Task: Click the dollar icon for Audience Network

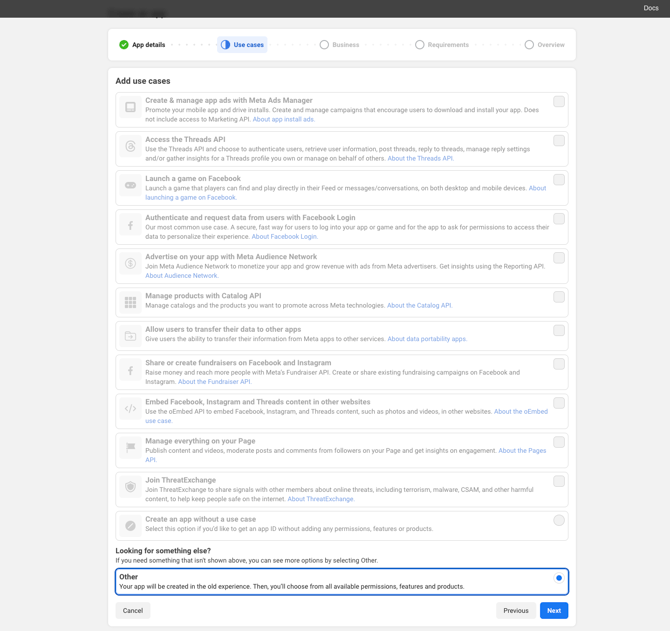Action: tap(130, 263)
